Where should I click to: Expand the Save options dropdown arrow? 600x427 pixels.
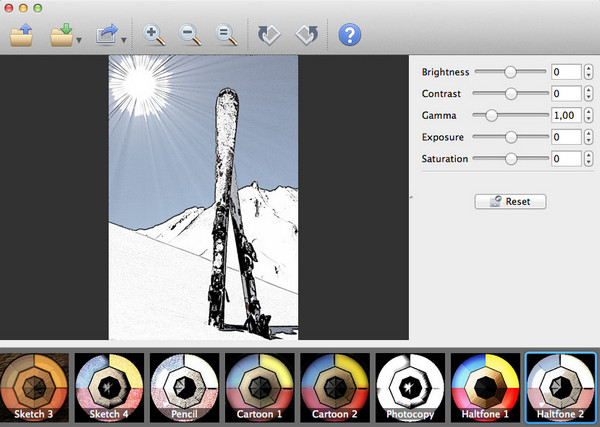pos(79,41)
